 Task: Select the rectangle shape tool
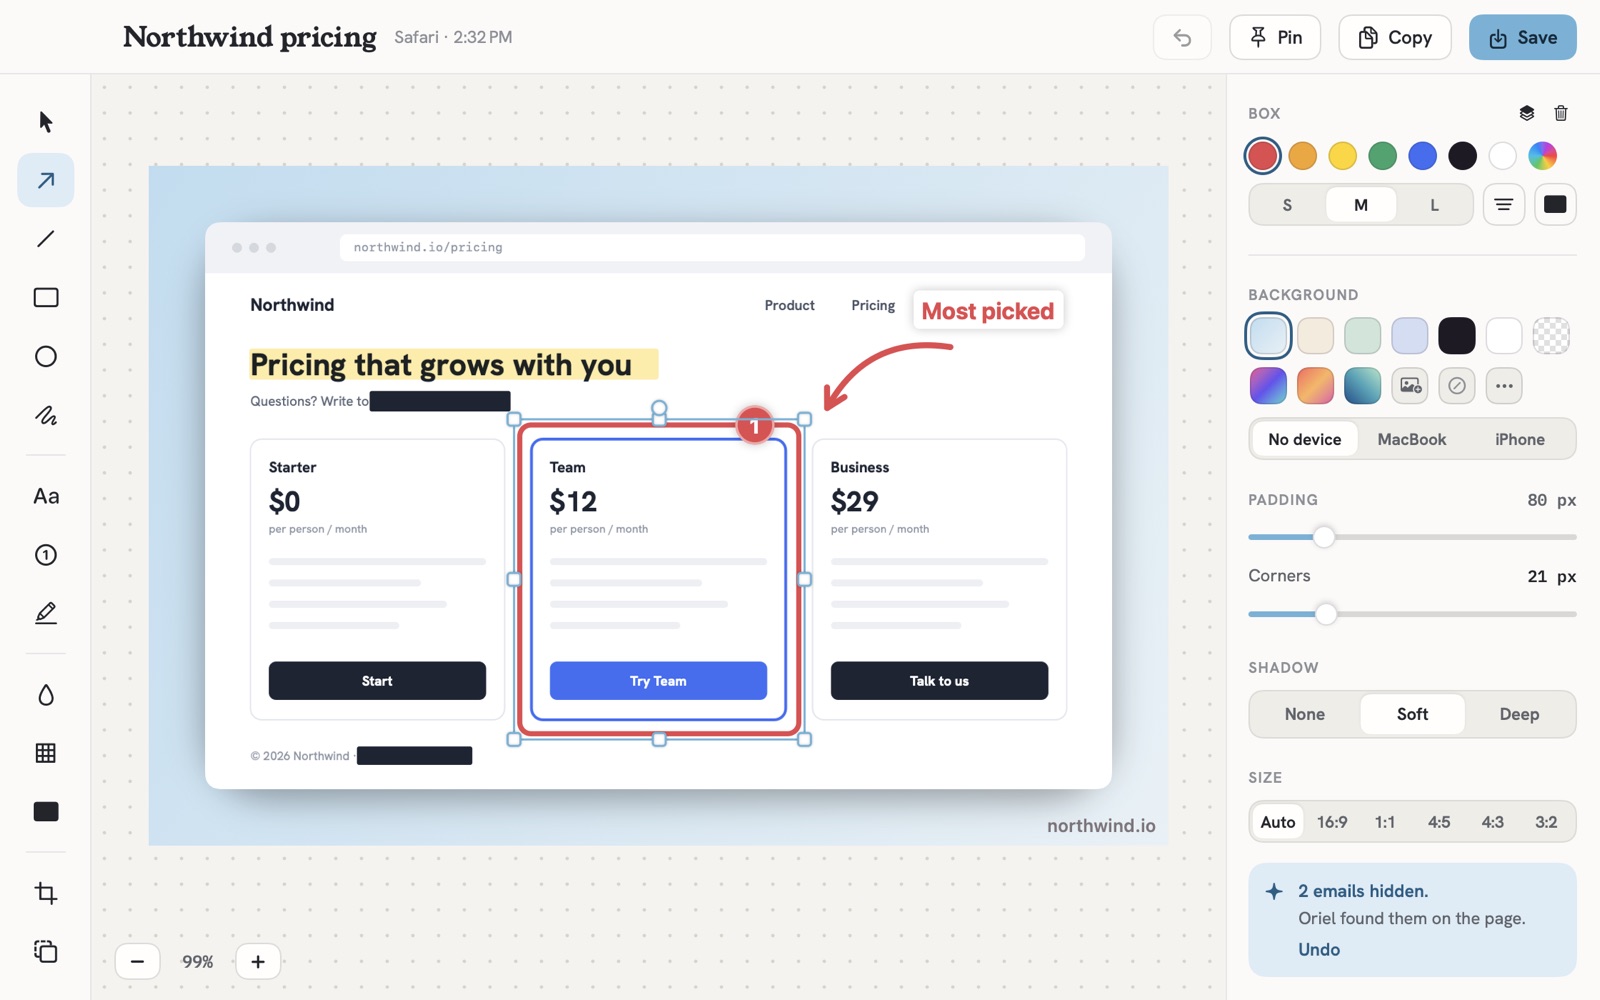[46, 298]
